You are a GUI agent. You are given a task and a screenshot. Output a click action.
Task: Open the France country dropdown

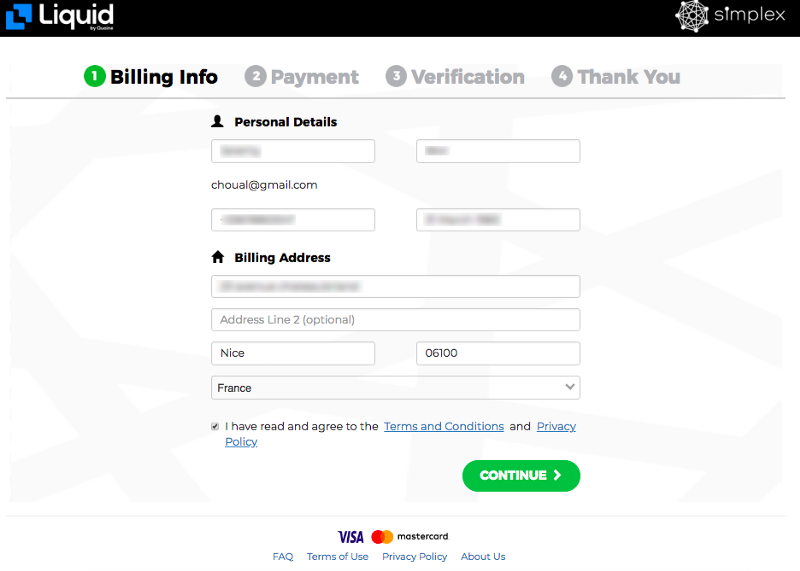[x=395, y=388]
